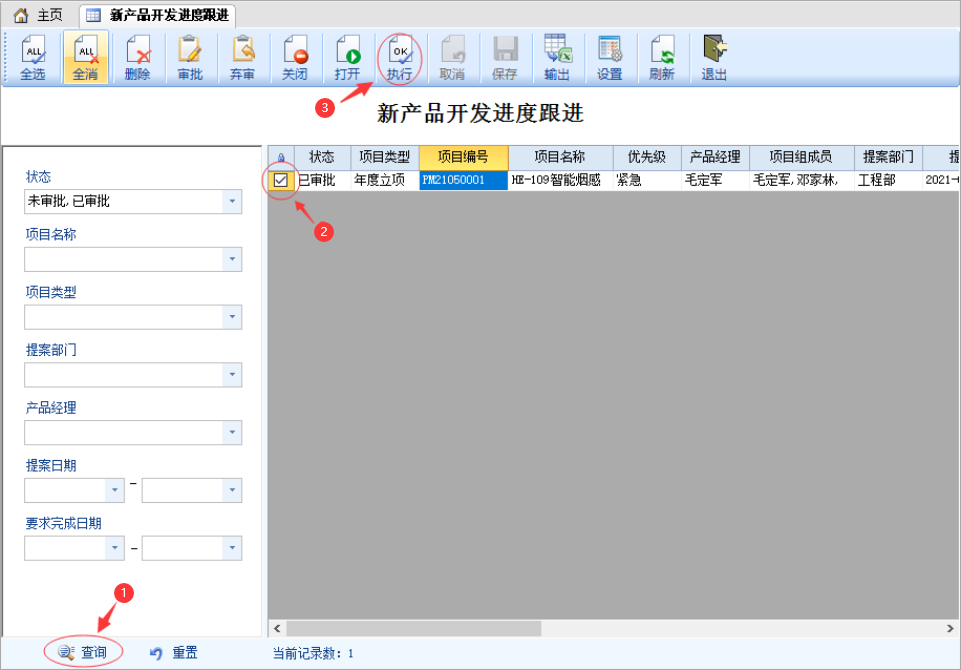Click the 查询 (Query) button
This screenshot has height=670, width=961.
[x=84, y=653]
